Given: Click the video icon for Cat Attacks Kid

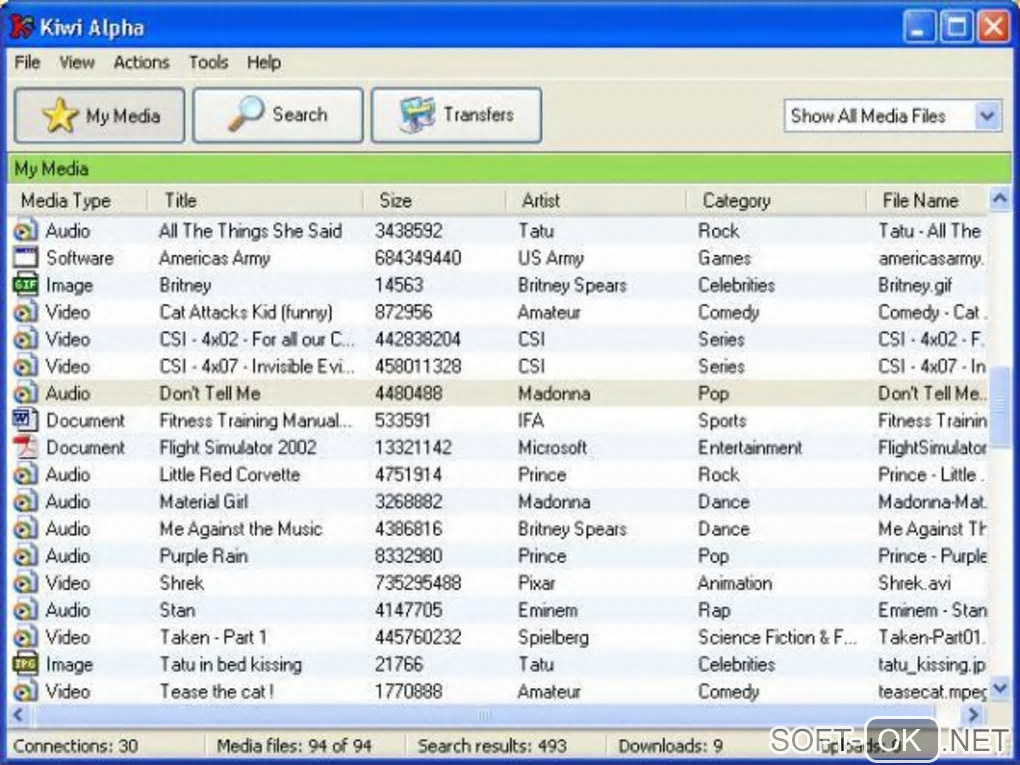Looking at the screenshot, I should coord(25,312).
